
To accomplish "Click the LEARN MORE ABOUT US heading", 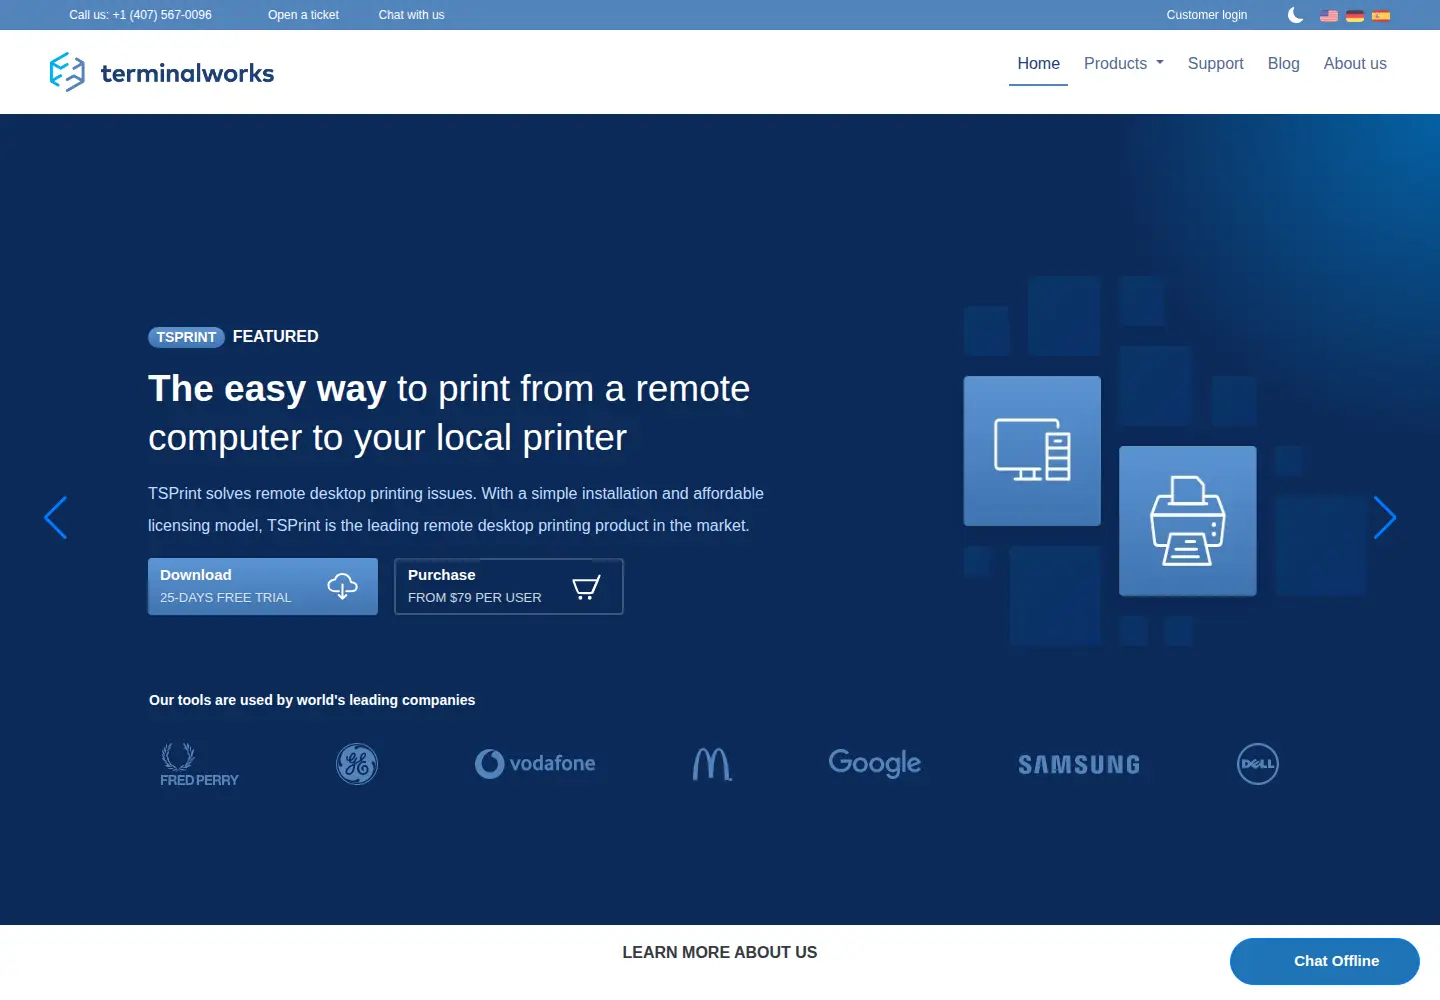I will point(720,953).
